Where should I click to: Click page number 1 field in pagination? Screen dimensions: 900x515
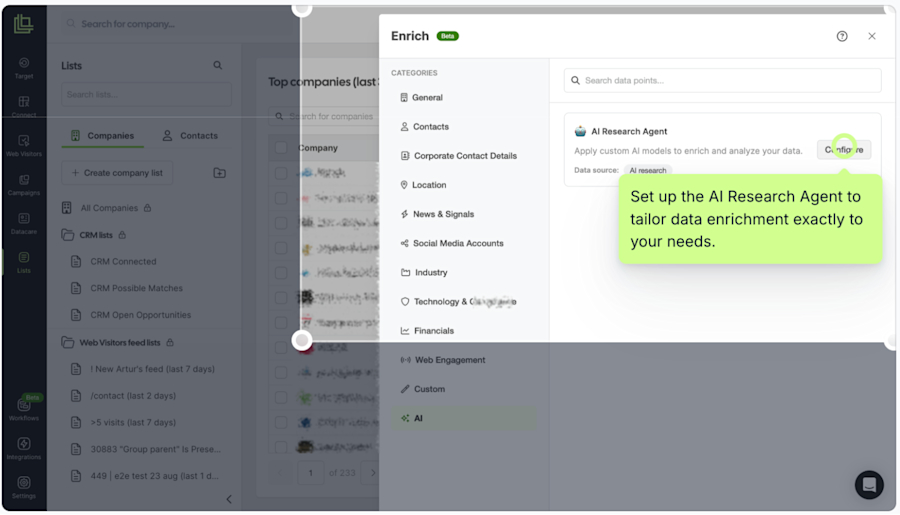[311, 473]
